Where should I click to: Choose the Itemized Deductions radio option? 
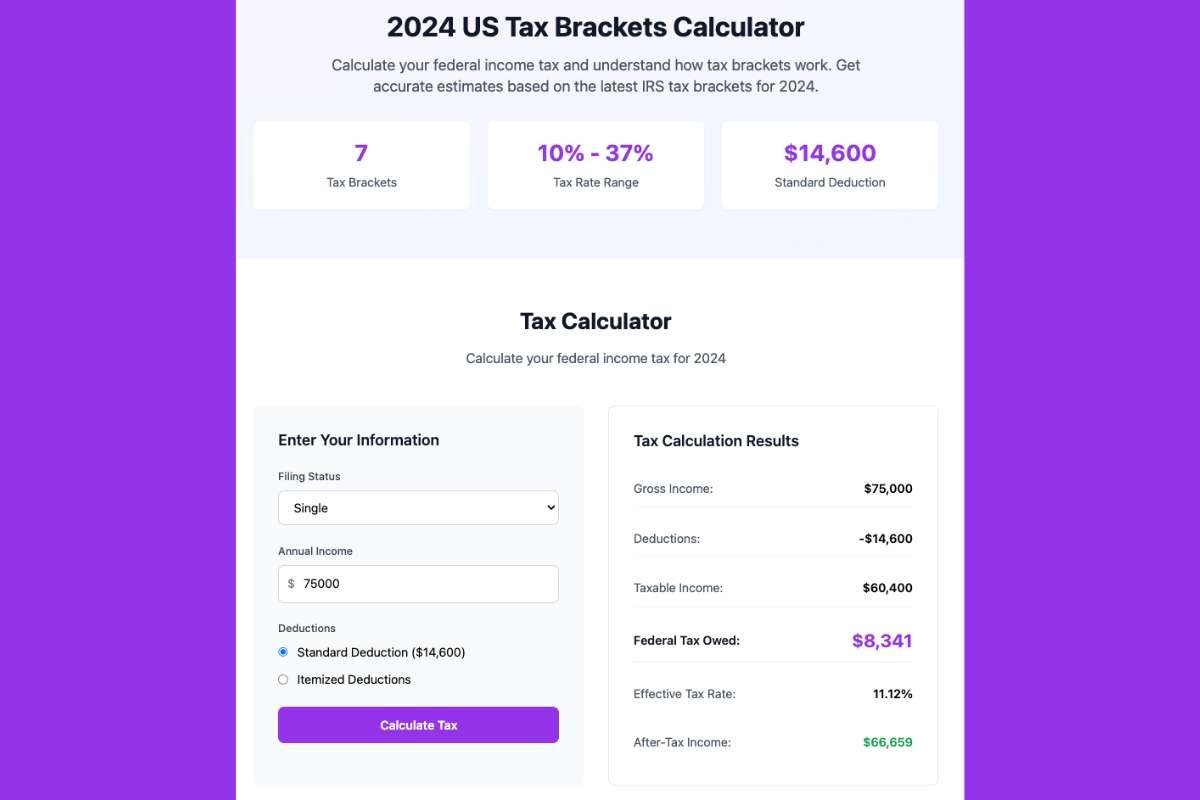(283, 679)
